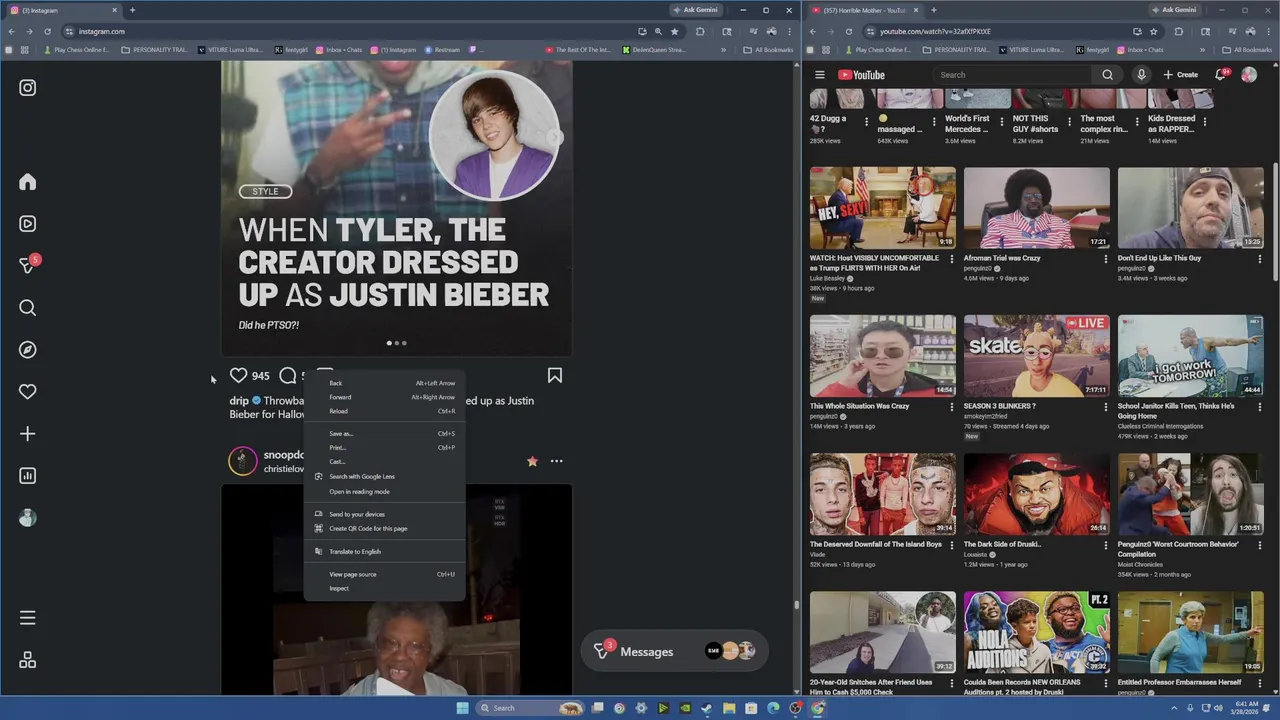This screenshot has height=720, width=1280.
Task: Save the post with bookmark icon
Action: click(x=554, y=375)
